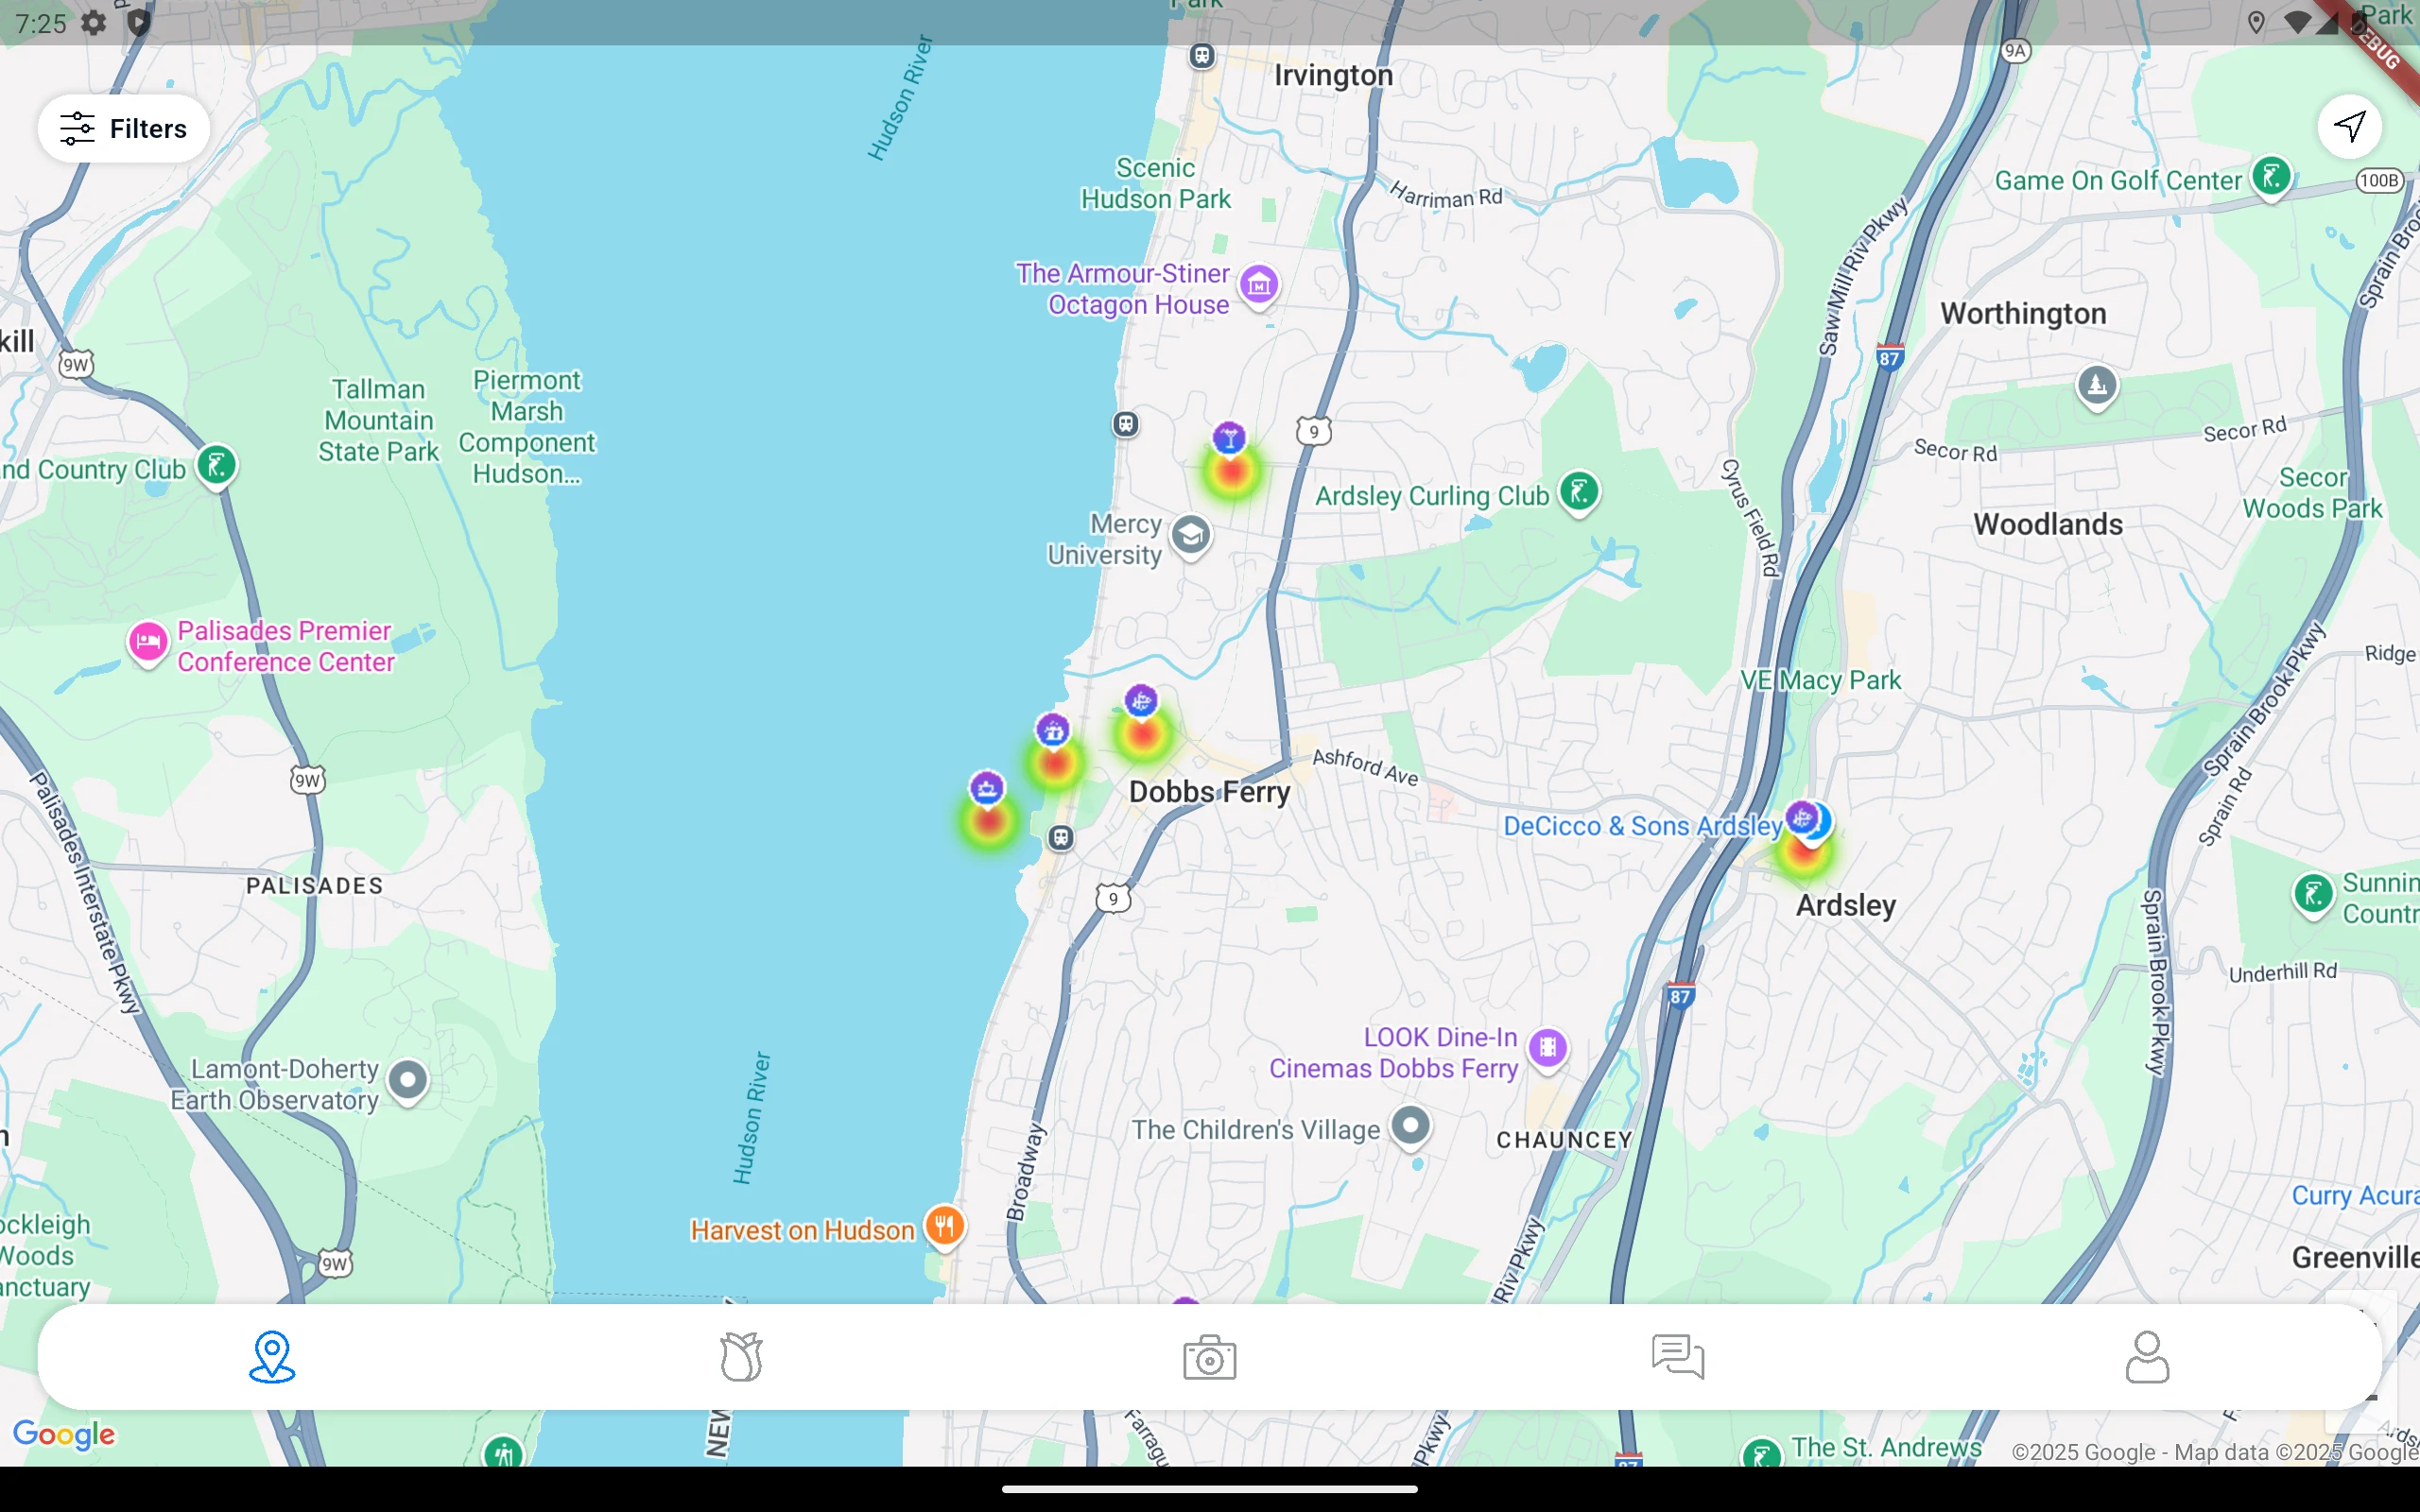This screenshot has height=1512, width=2420.
Task: Select Palisades Premier Conference Center hotel icon
Action: (x=148, y=643)
